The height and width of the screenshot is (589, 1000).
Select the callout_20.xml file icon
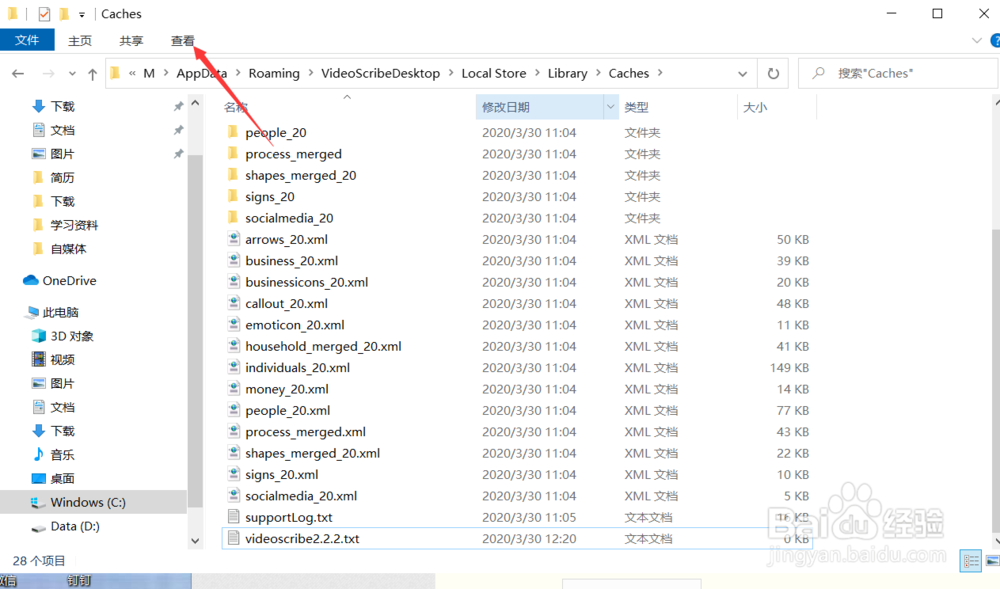[233, 303]
